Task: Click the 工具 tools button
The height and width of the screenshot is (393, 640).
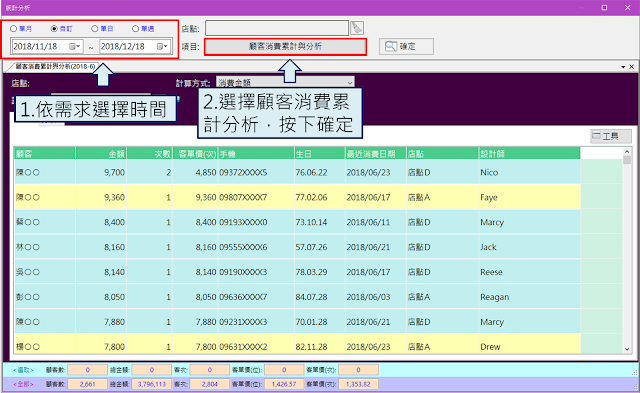Action: (611, 136)
